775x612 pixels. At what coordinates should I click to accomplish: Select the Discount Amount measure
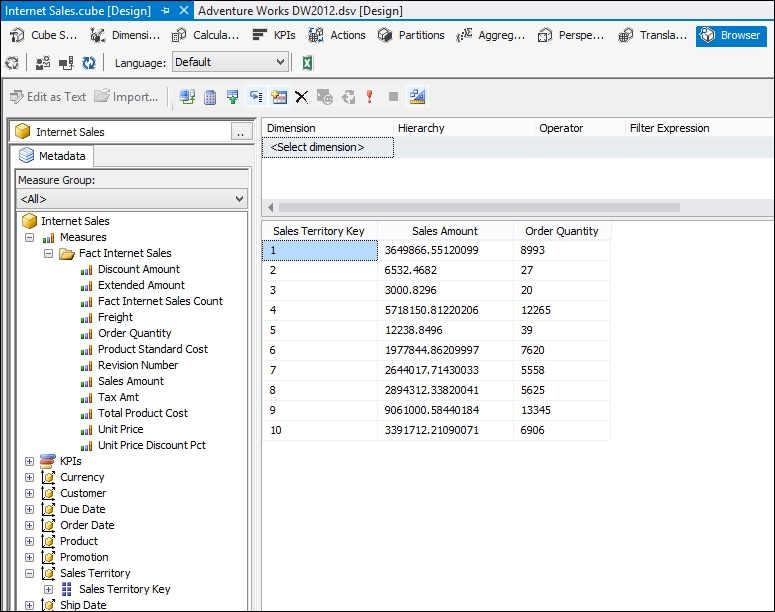tap(139, 269)
